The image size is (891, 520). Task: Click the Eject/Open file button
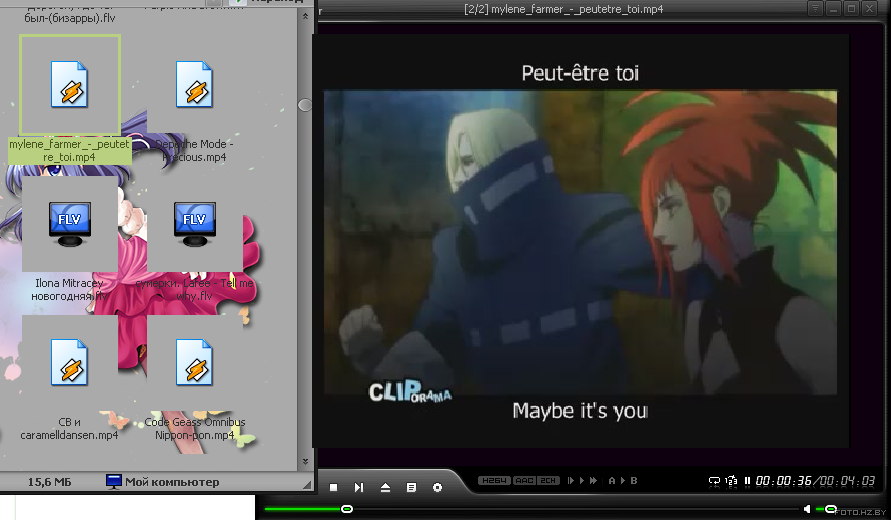point(385,488)
